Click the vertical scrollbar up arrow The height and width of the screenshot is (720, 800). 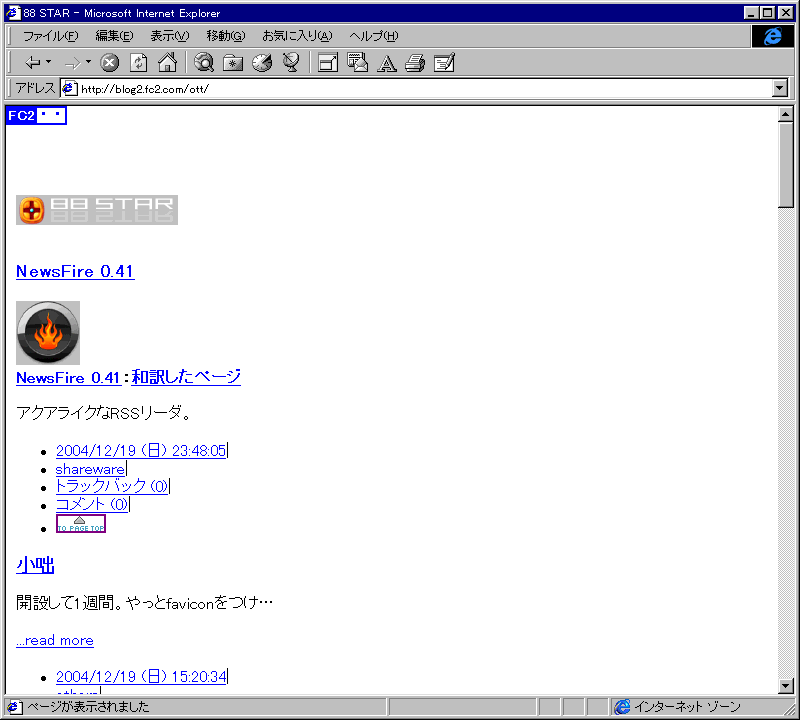[x=786, y=114]
